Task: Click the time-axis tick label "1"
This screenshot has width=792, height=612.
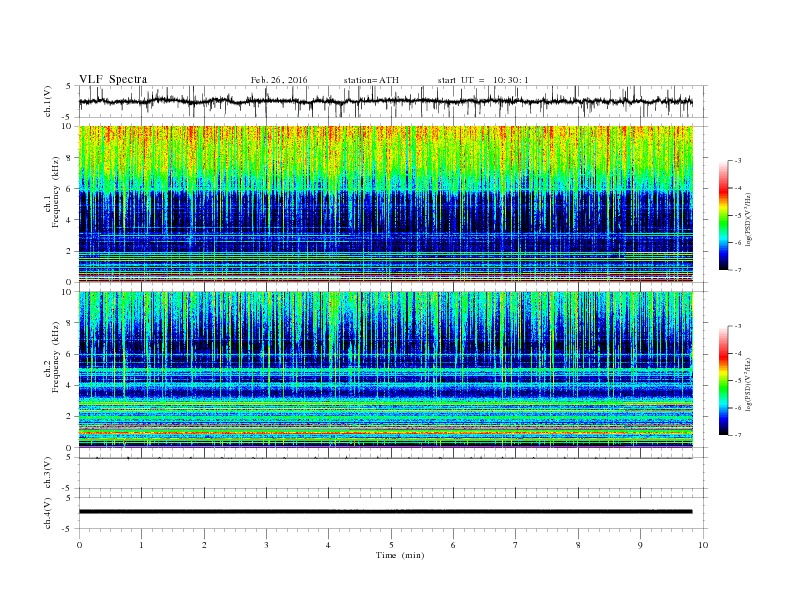Action: click(141, 545)
